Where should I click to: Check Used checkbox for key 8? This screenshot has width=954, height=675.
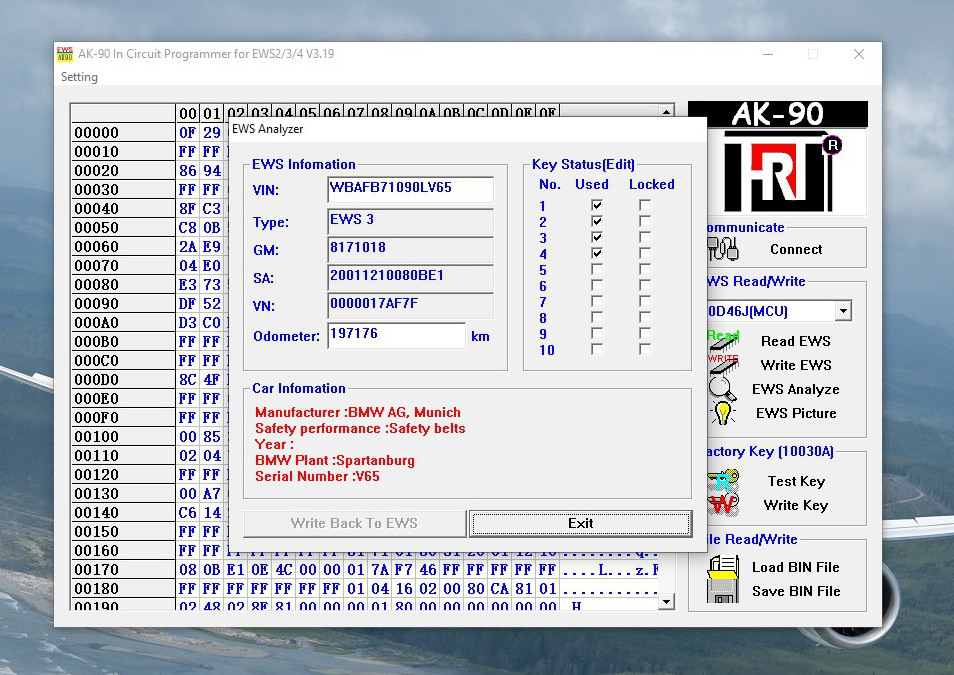(x=597, y=317)
